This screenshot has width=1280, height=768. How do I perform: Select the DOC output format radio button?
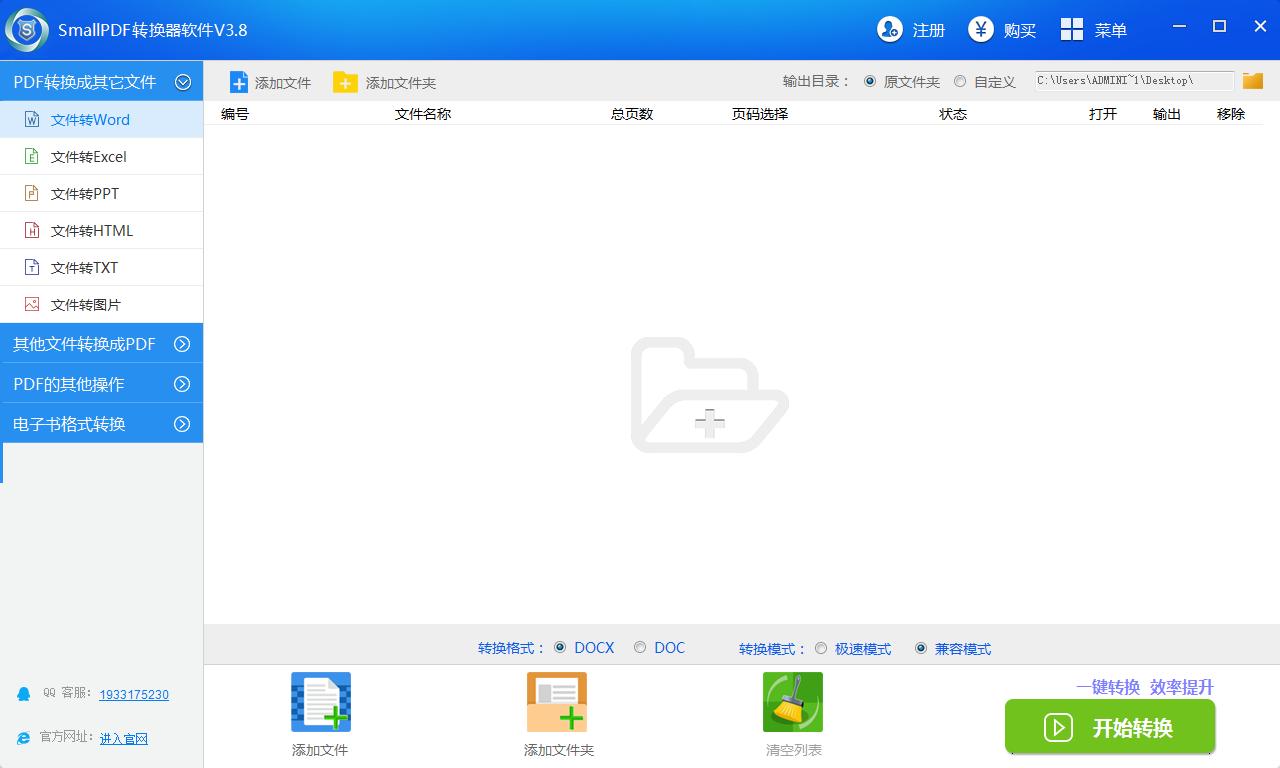pos(640,647)
